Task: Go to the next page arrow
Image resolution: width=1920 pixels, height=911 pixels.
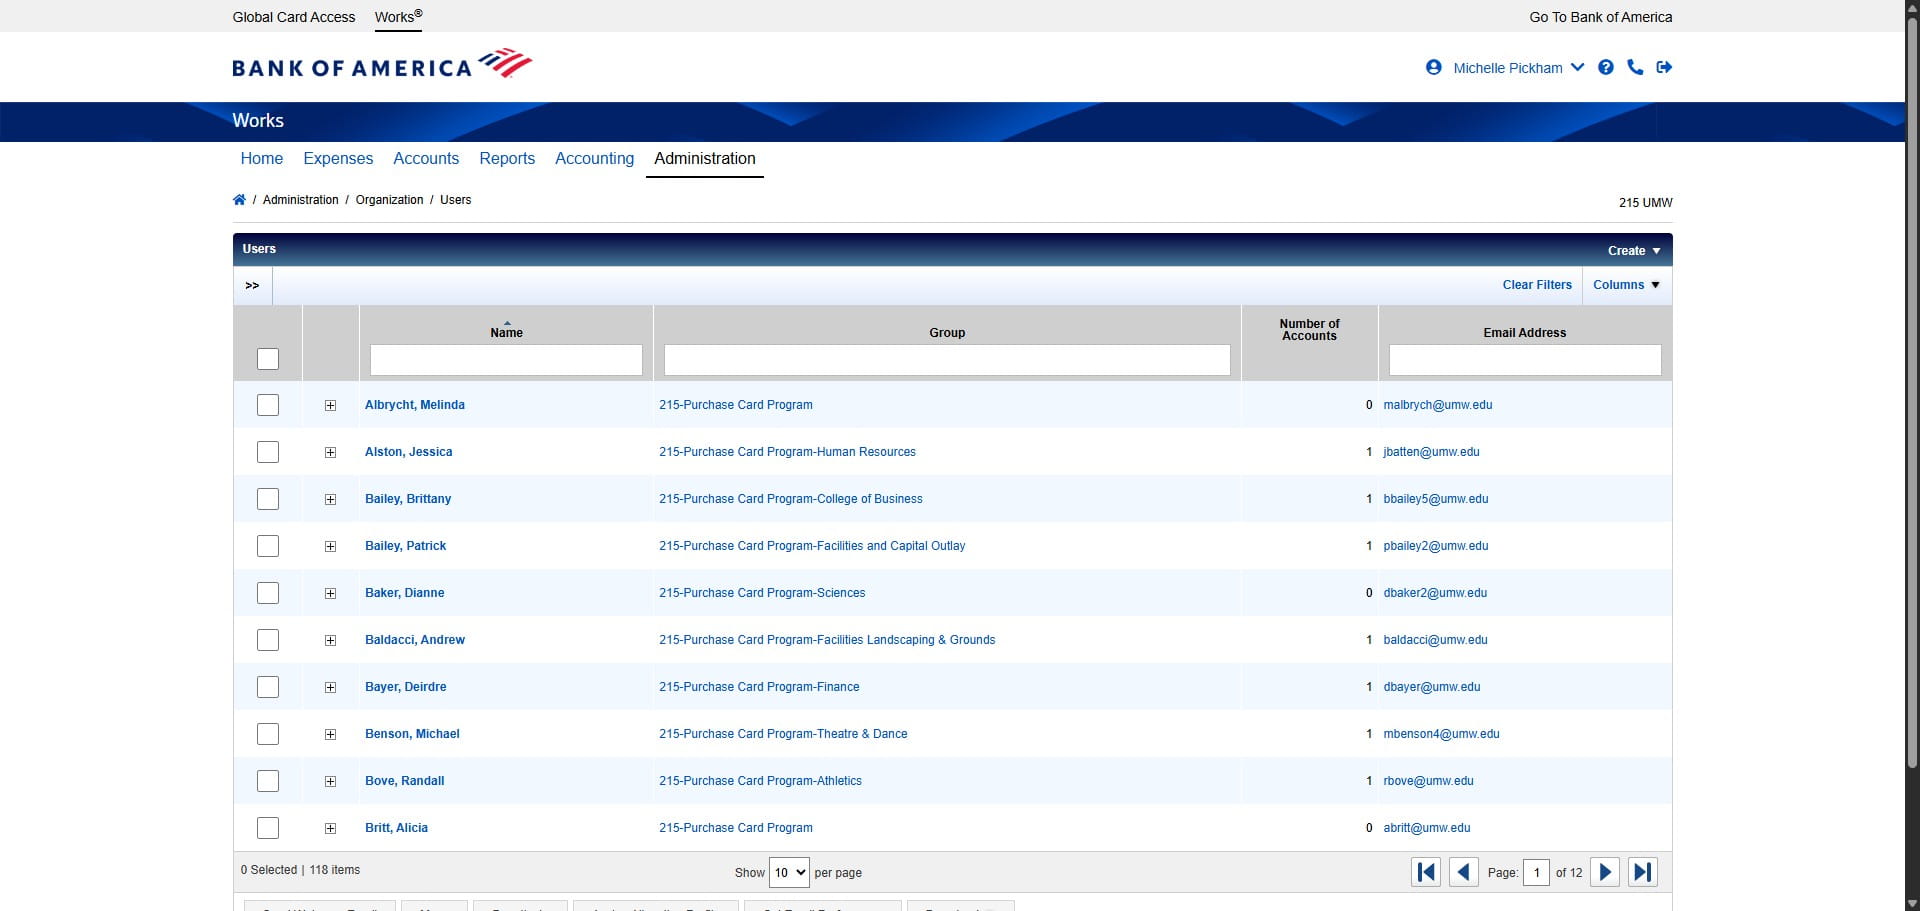Action: click(1605, 872)
